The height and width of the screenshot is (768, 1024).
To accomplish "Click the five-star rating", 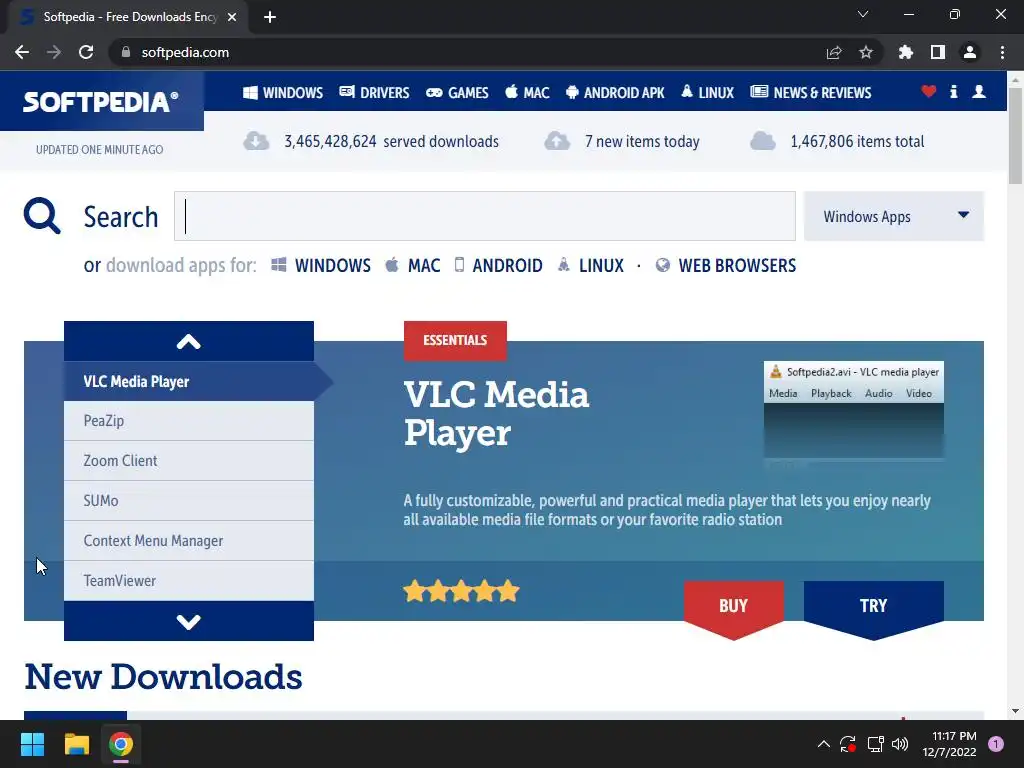I will [x=461, y=591].
